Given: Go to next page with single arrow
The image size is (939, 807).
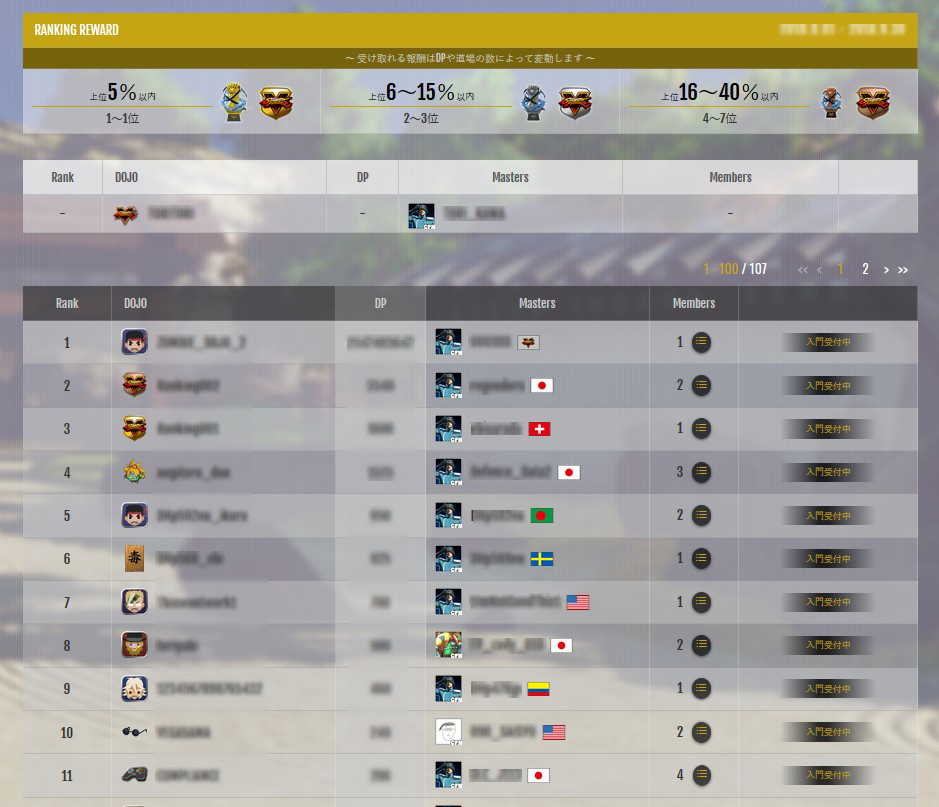Looking at the screenshot, I should (x=886, y=269).
